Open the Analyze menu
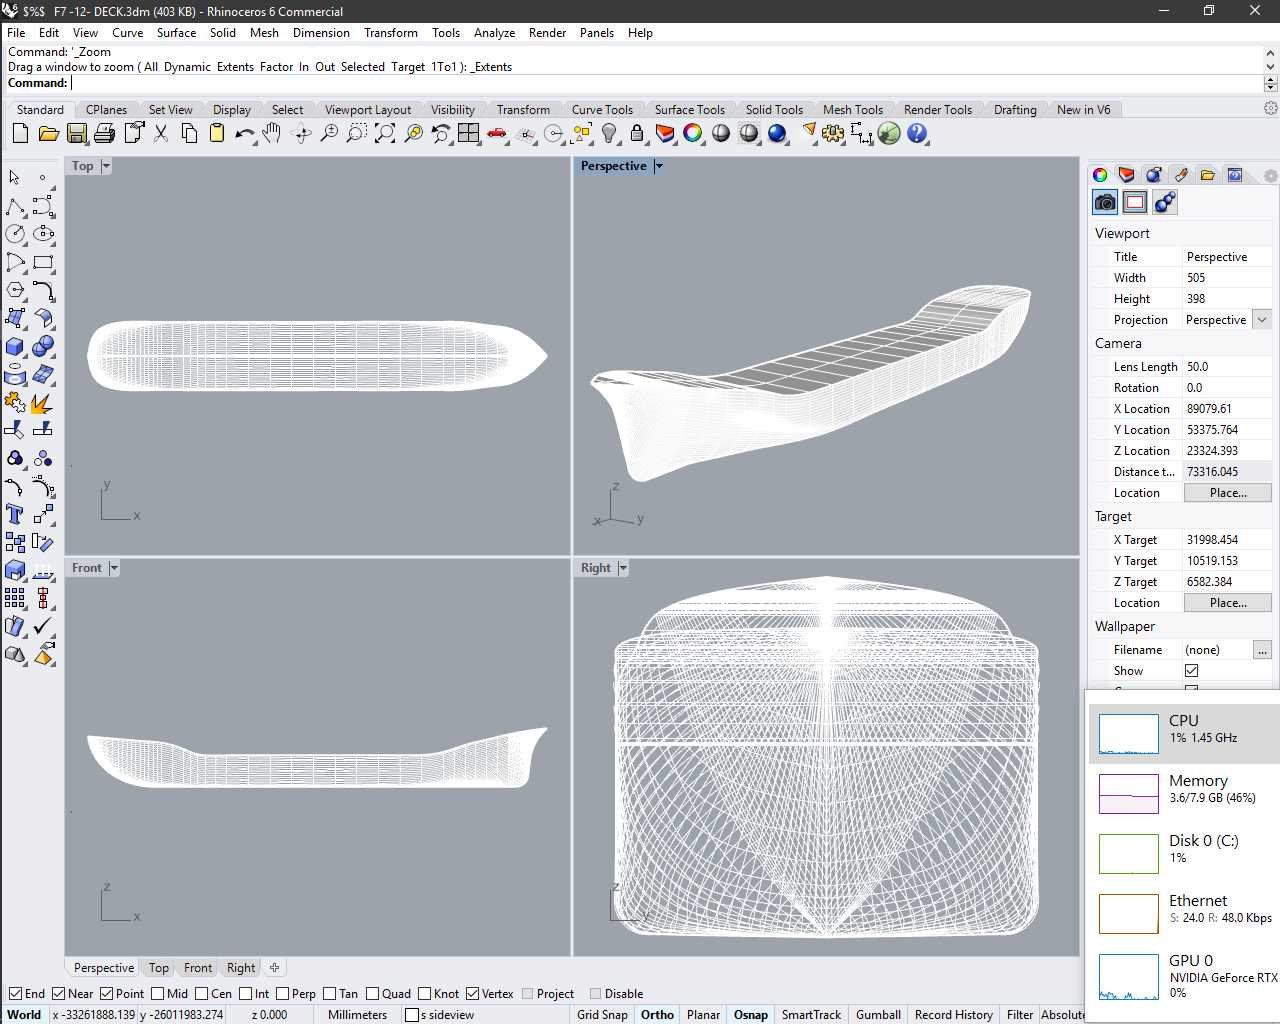1280x1024 pixels. pos(494,33)
